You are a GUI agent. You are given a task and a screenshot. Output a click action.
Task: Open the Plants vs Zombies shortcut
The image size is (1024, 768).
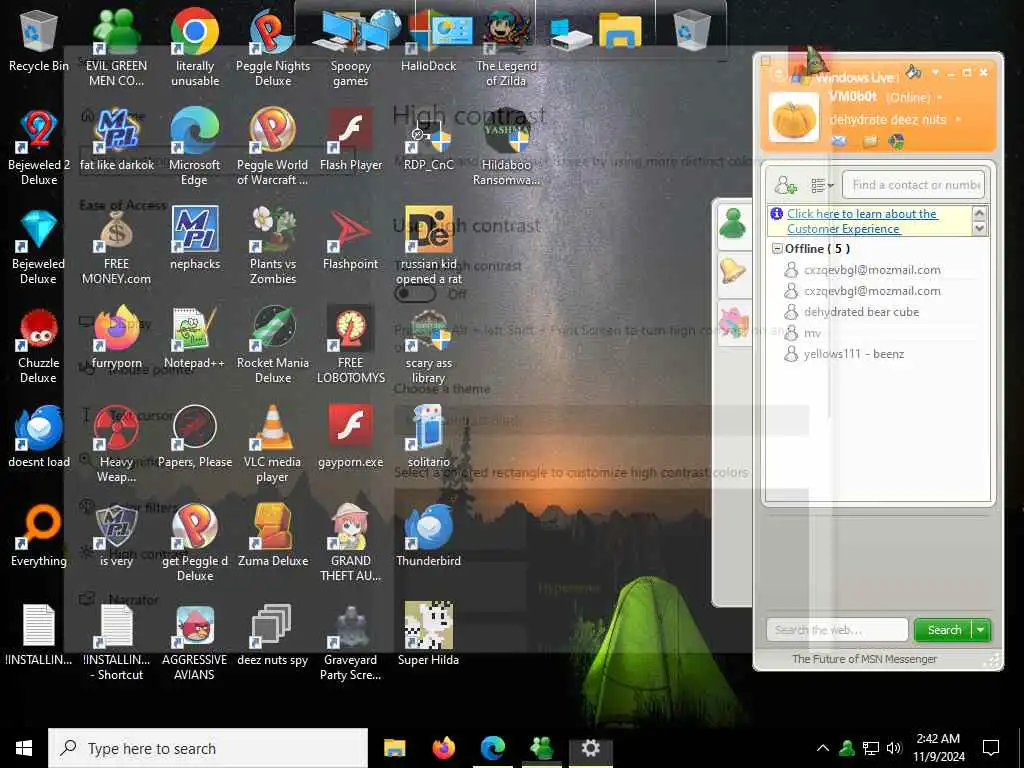273,246
